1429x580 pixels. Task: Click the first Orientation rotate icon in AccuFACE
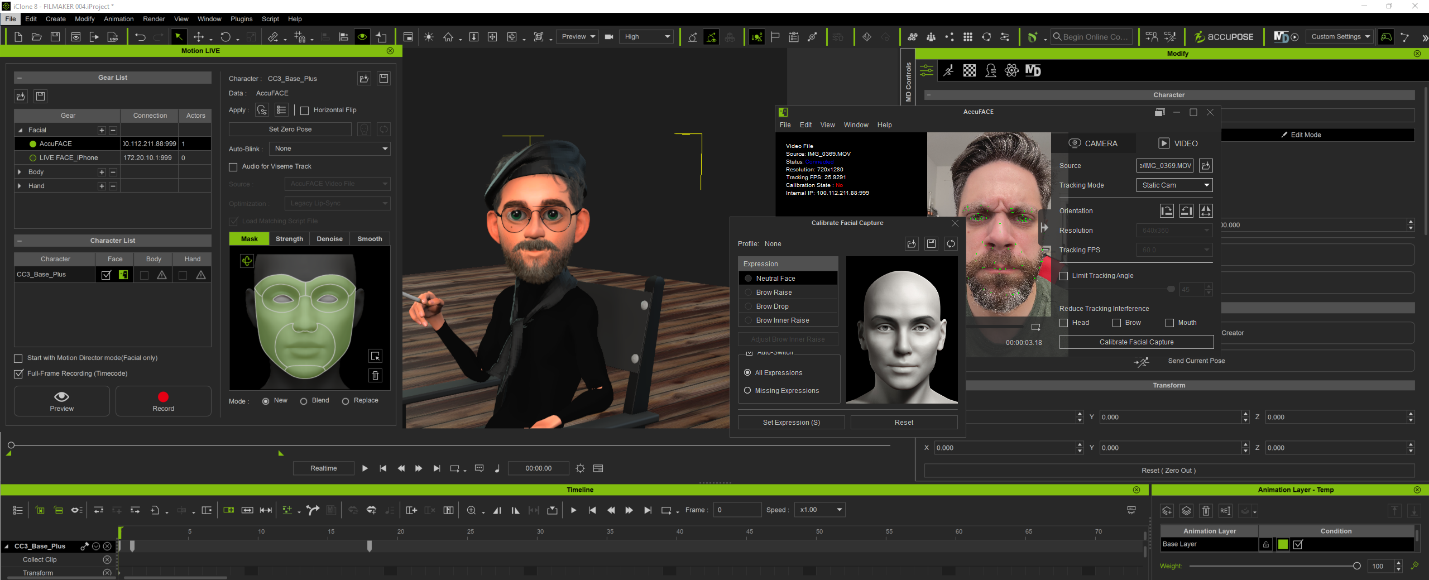point(1166,211)
